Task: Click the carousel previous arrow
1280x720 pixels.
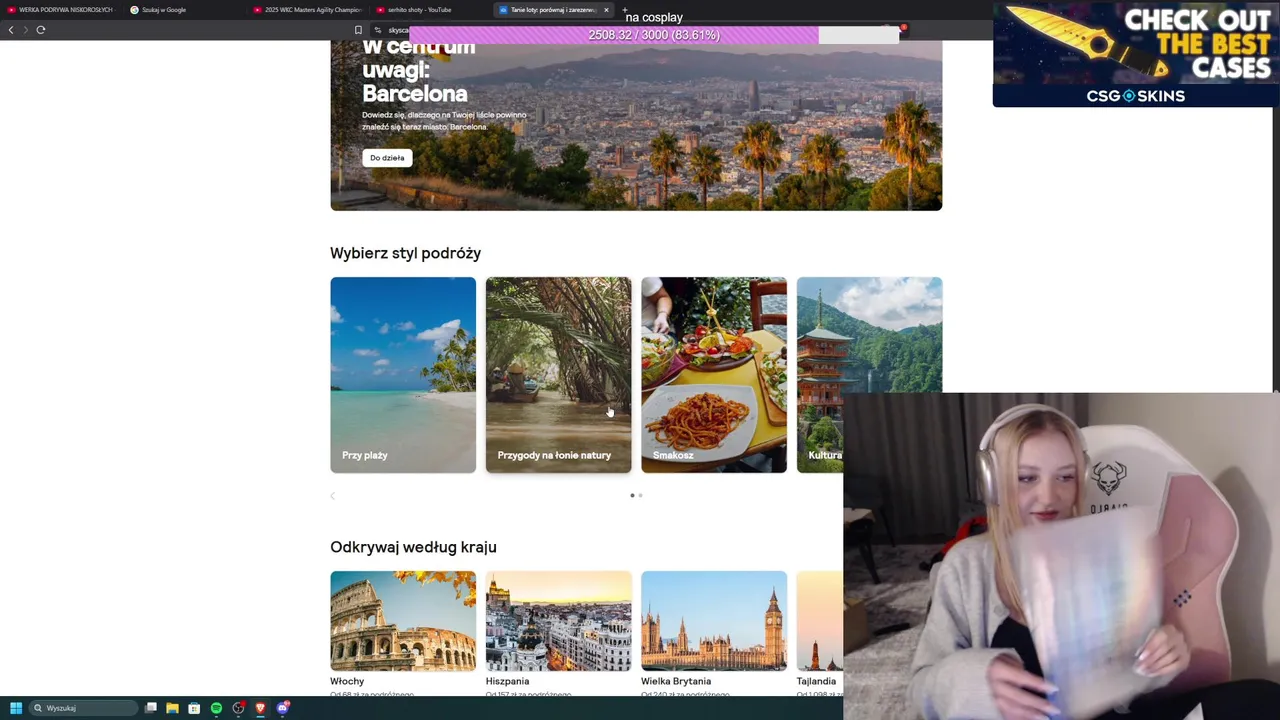Action: coord(333,495)
